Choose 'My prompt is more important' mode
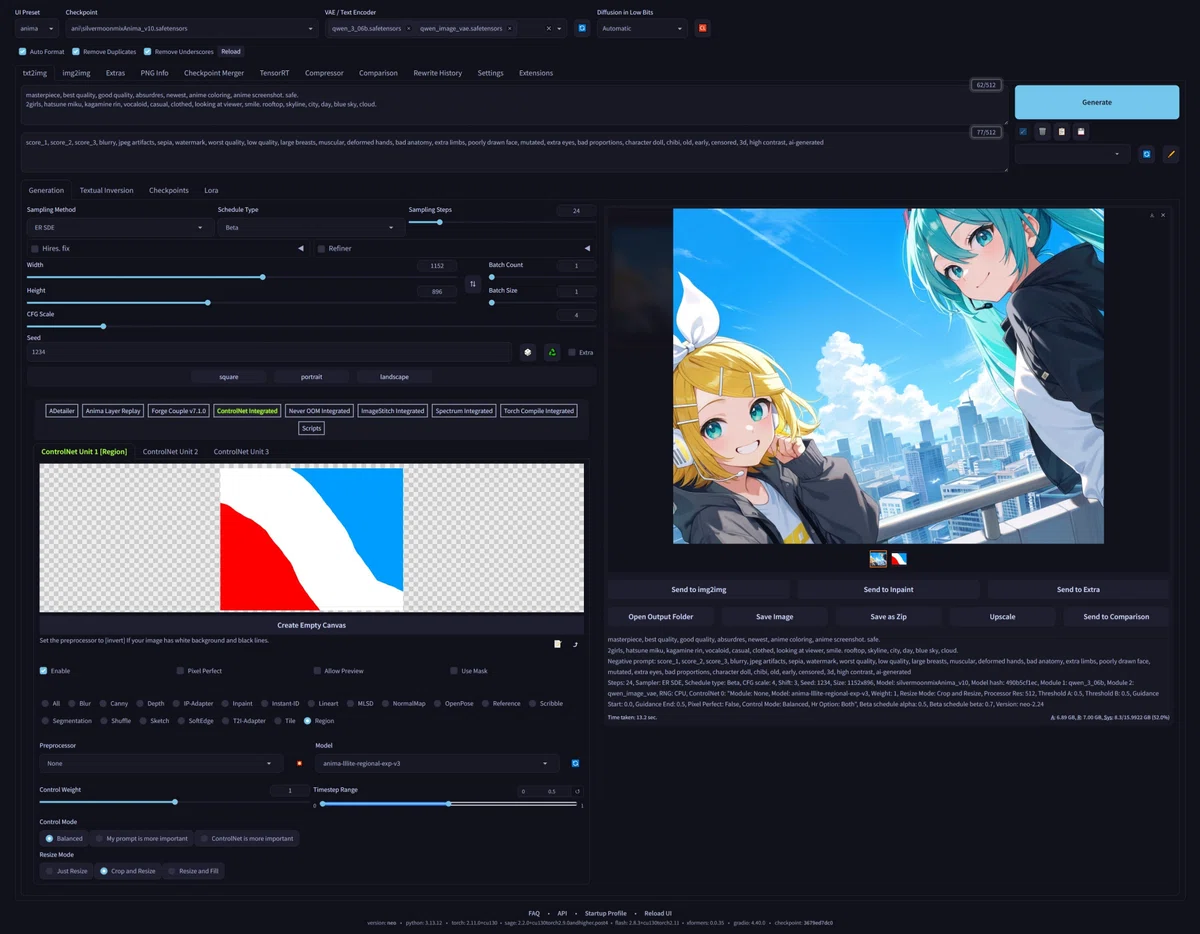Image resolution: width=1200 pixels, height=934 pixels. (142, 838)
